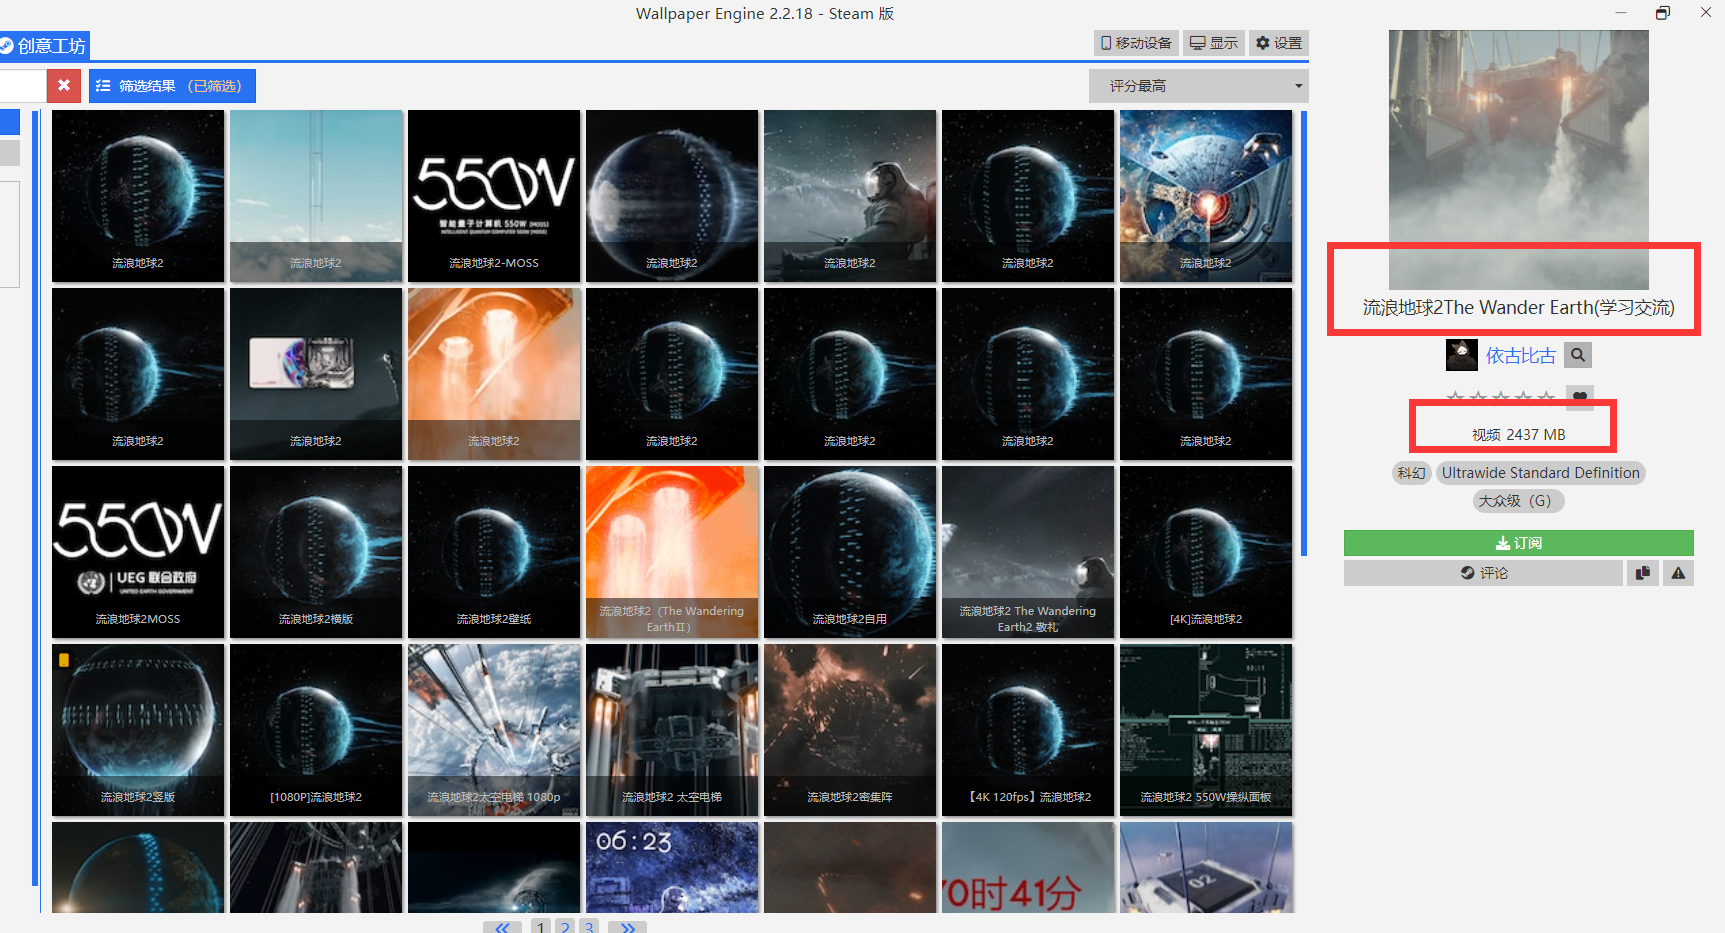This screenshot has height=933, width=1725.
Task: Select 流浪地球2 550W操纵面板 thumbnail
Action: click(x=1206, y=730)
